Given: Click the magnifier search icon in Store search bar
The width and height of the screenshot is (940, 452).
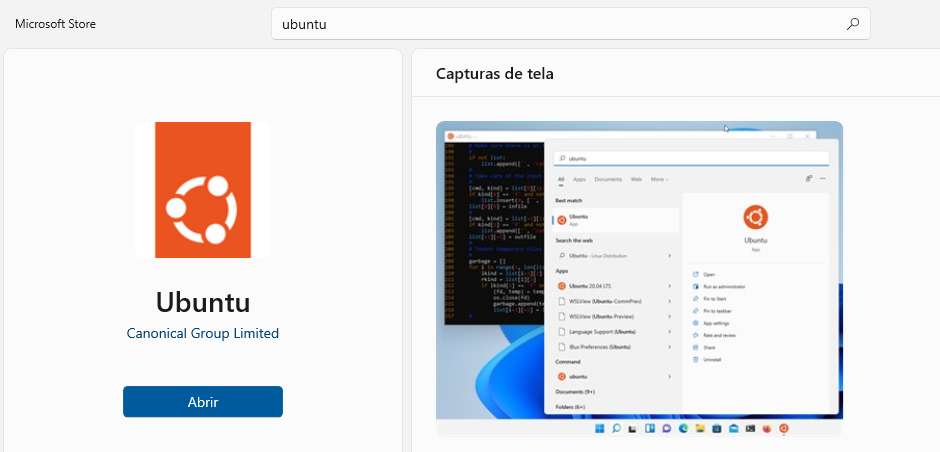Looking at the screenshot, I should 852,24.
